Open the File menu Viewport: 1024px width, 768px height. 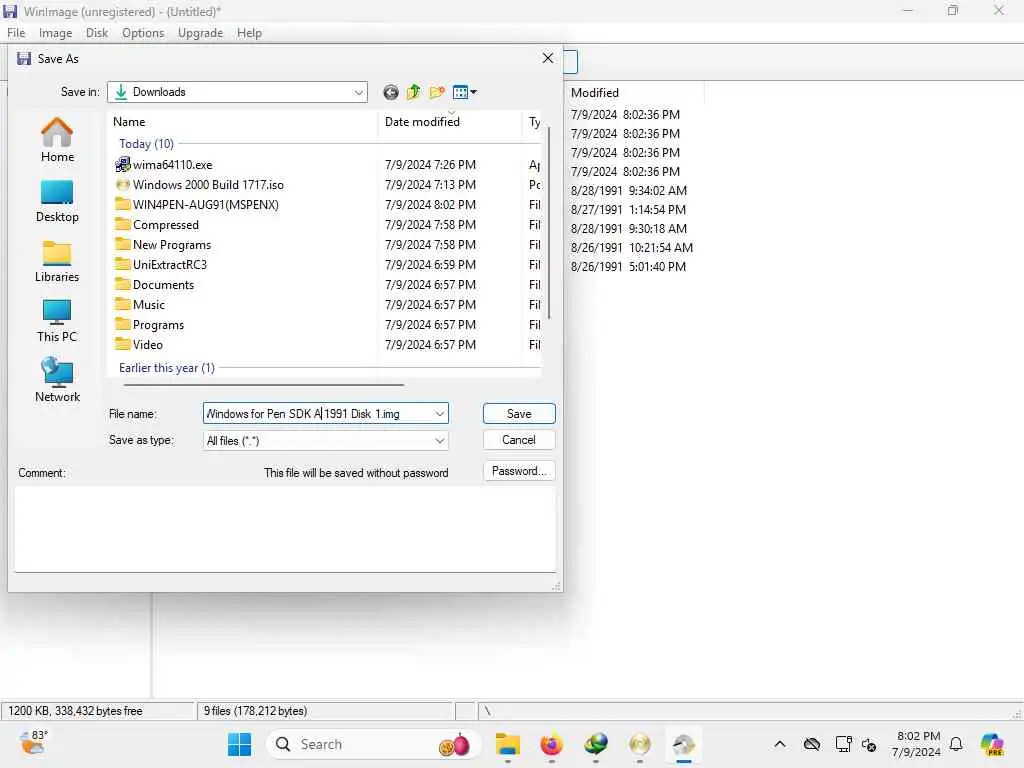(16, 33)
